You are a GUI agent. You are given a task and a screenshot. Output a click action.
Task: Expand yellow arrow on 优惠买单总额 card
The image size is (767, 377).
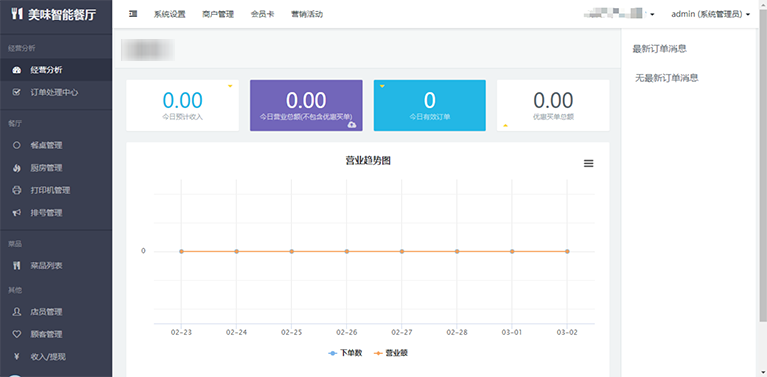point(505,125)
